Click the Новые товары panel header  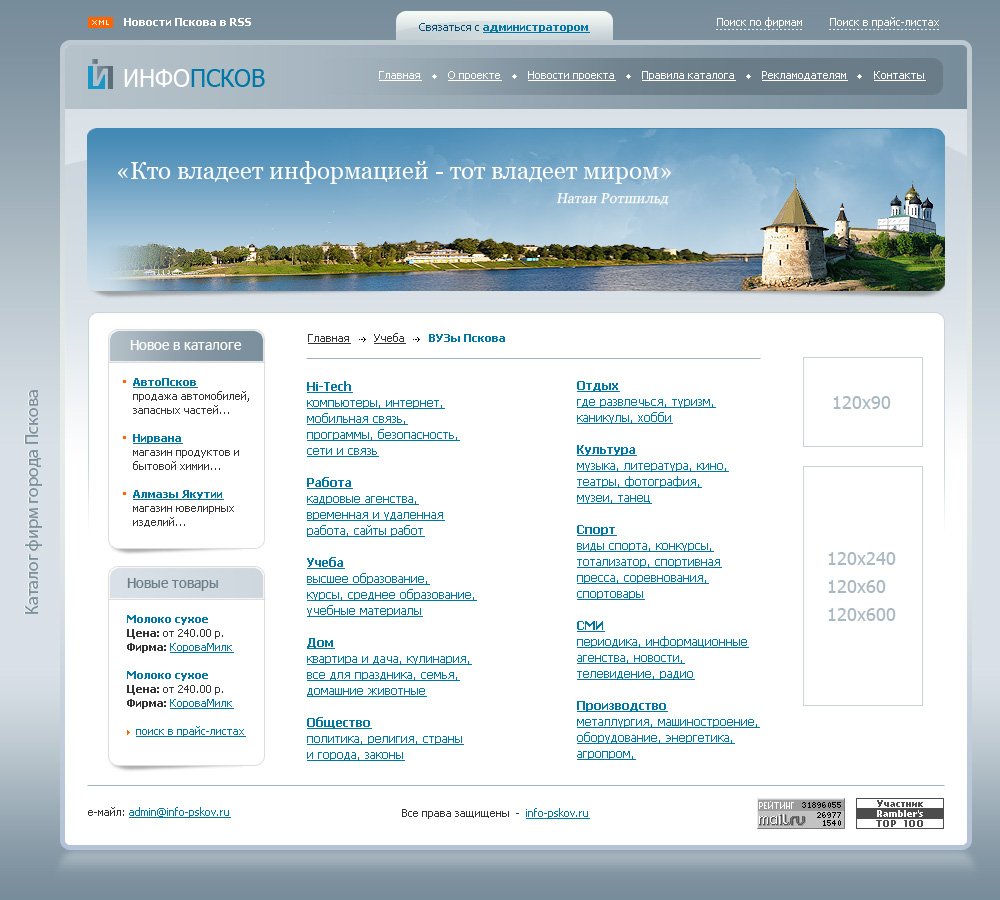pos(186,583)
